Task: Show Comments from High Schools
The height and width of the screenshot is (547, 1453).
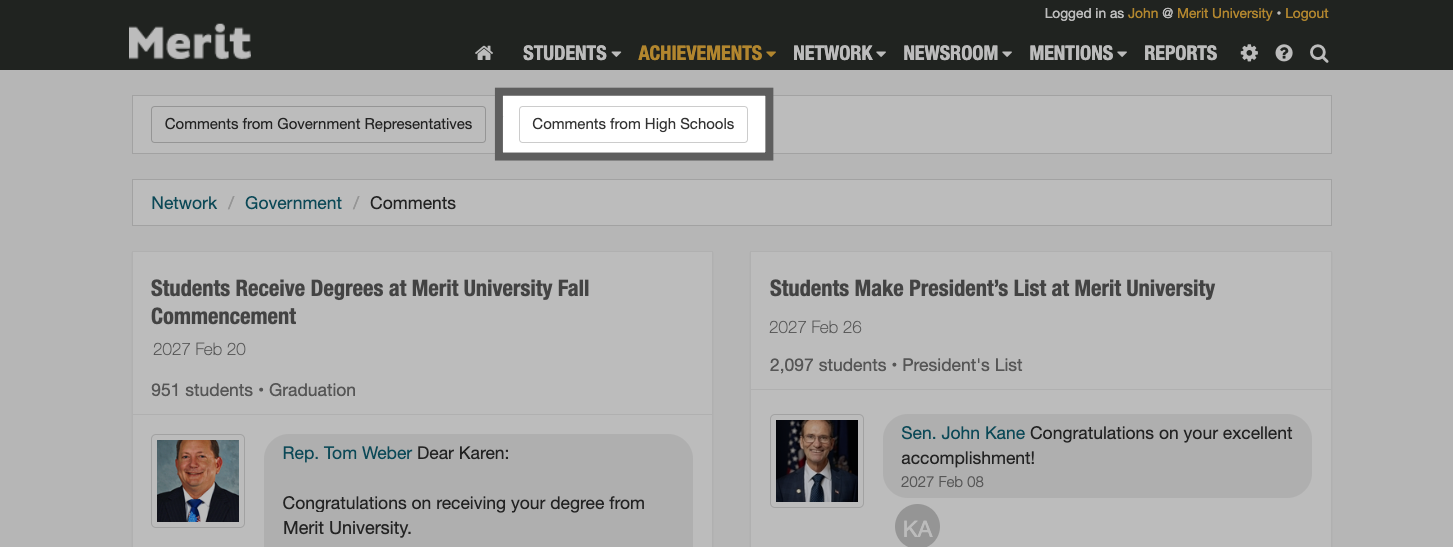Action: pyautogui.click(x=633, y=124)
